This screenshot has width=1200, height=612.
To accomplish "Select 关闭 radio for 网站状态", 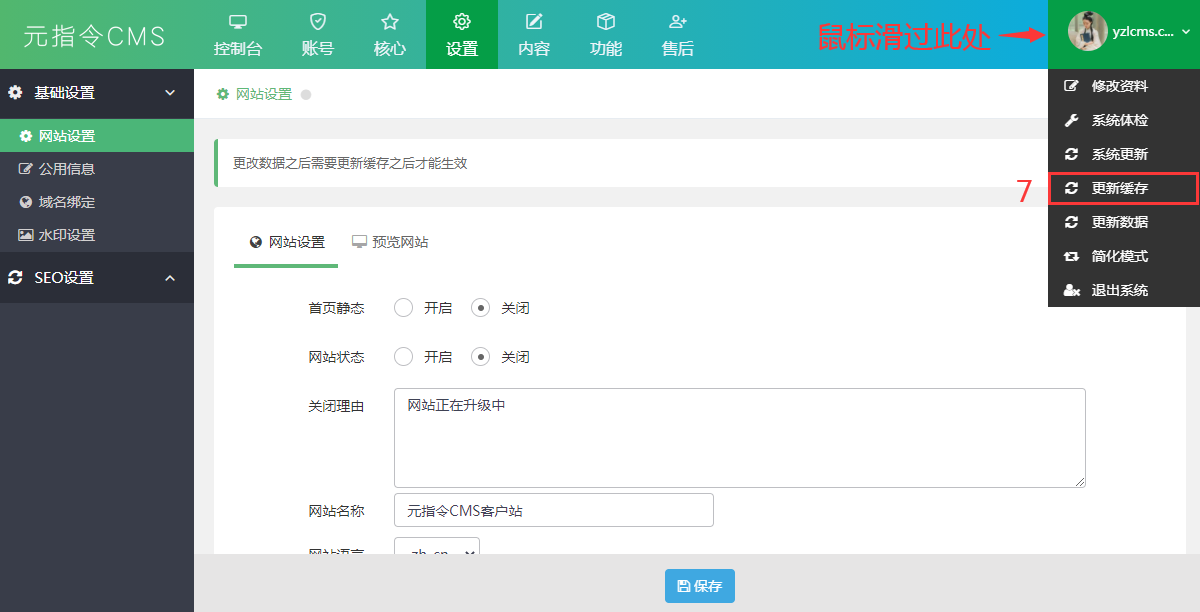I will (481, 357).
